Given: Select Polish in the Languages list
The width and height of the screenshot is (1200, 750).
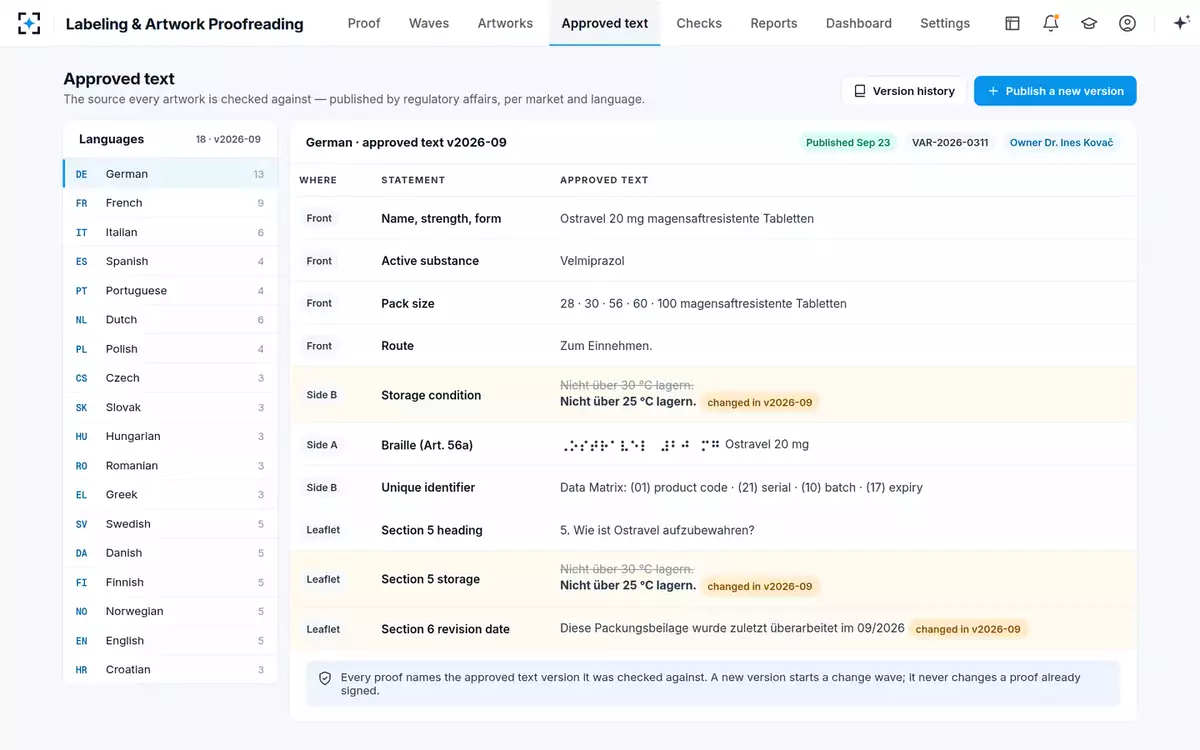Looking at the screenshot, I should click(170, 349).
